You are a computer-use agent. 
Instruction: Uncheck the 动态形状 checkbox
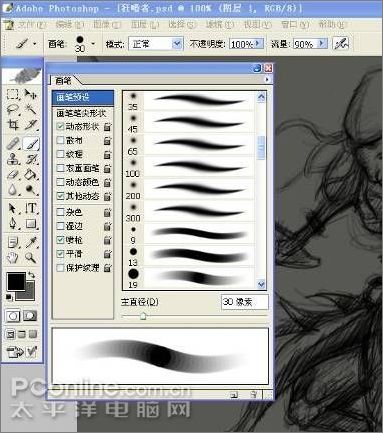pyautogui.click(x=60, y=127)
